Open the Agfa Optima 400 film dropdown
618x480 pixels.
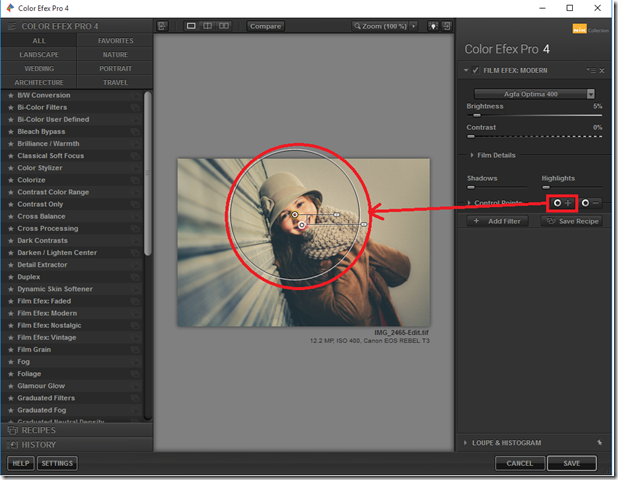click(534, 94)
